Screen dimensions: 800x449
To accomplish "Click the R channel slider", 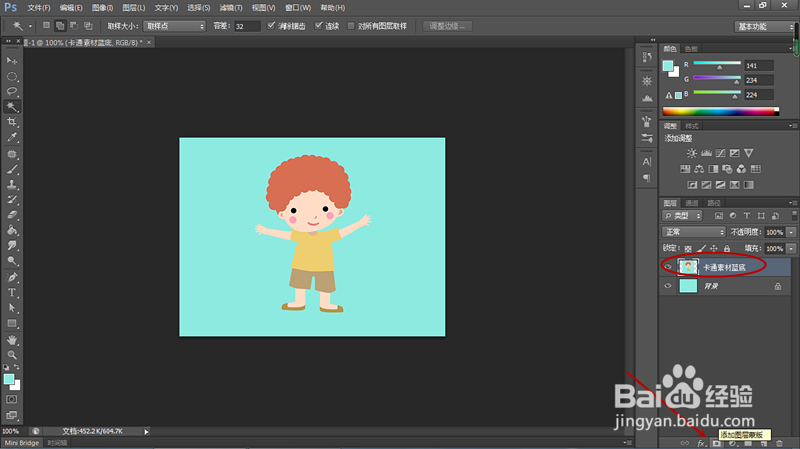I will [x=717, y=65].
